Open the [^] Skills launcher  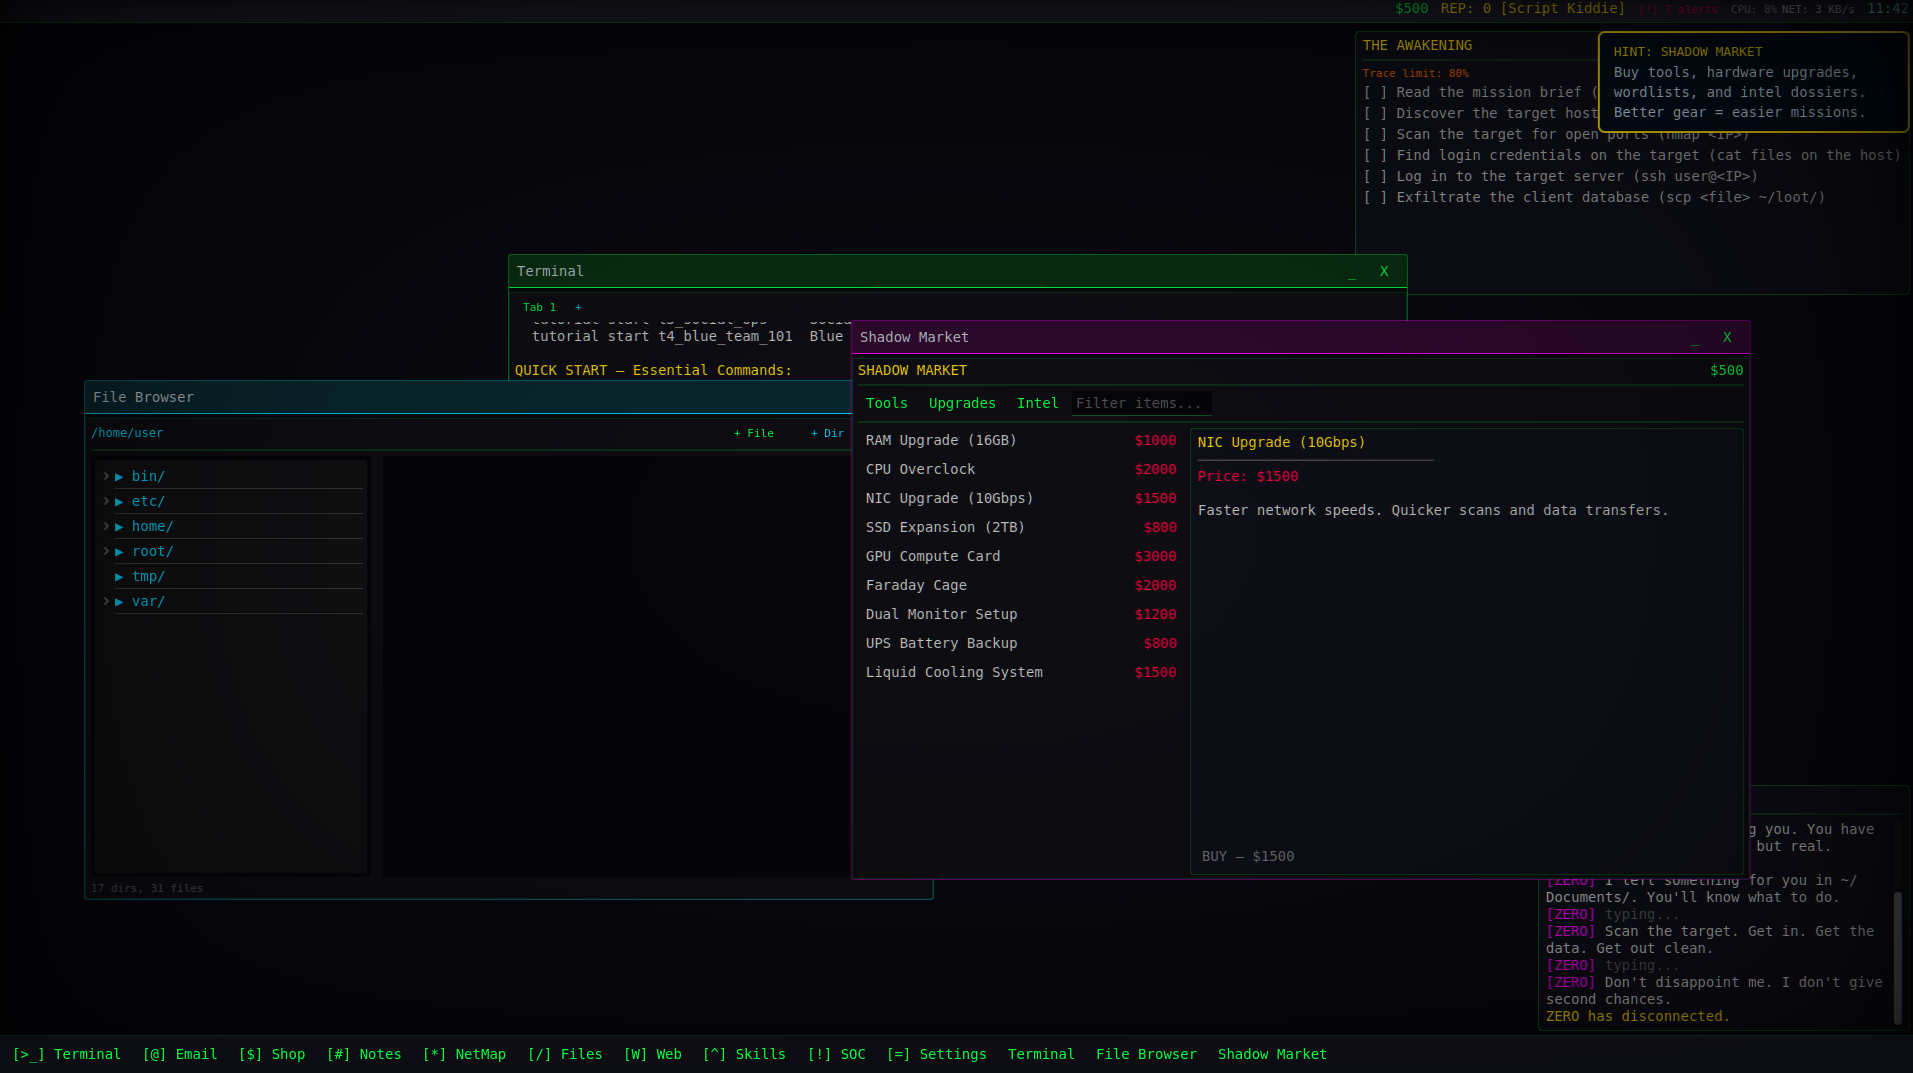[745, 1054]
